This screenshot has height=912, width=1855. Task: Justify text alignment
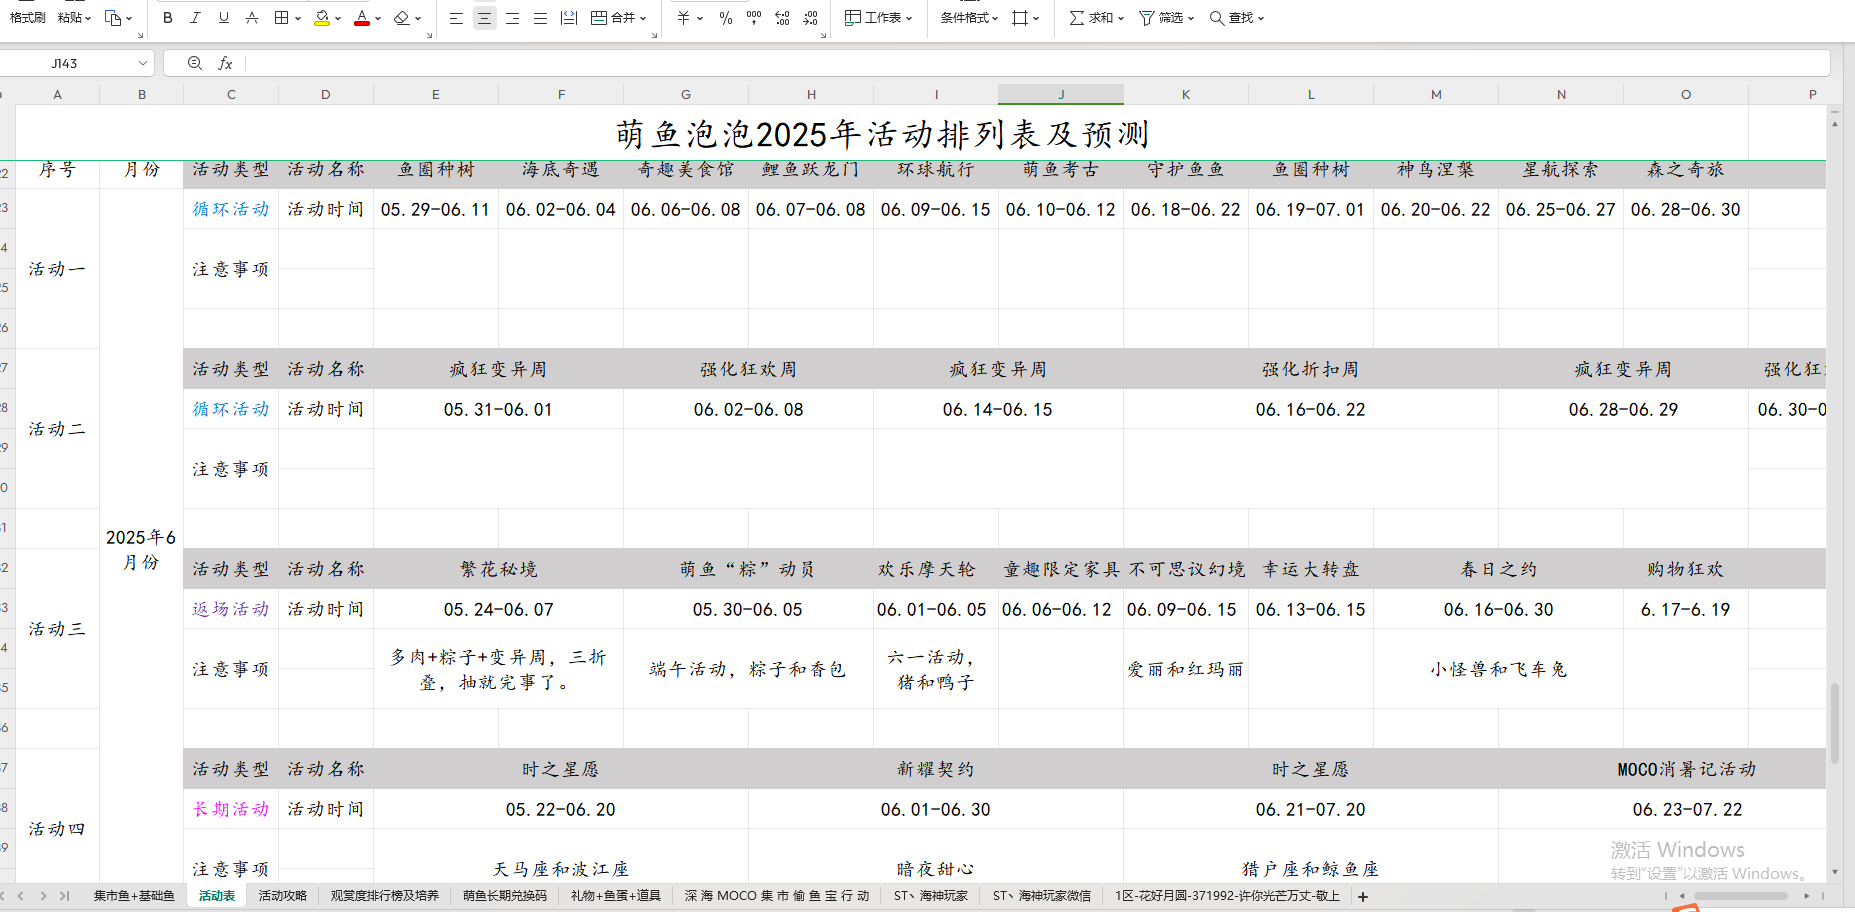point(540,18)
